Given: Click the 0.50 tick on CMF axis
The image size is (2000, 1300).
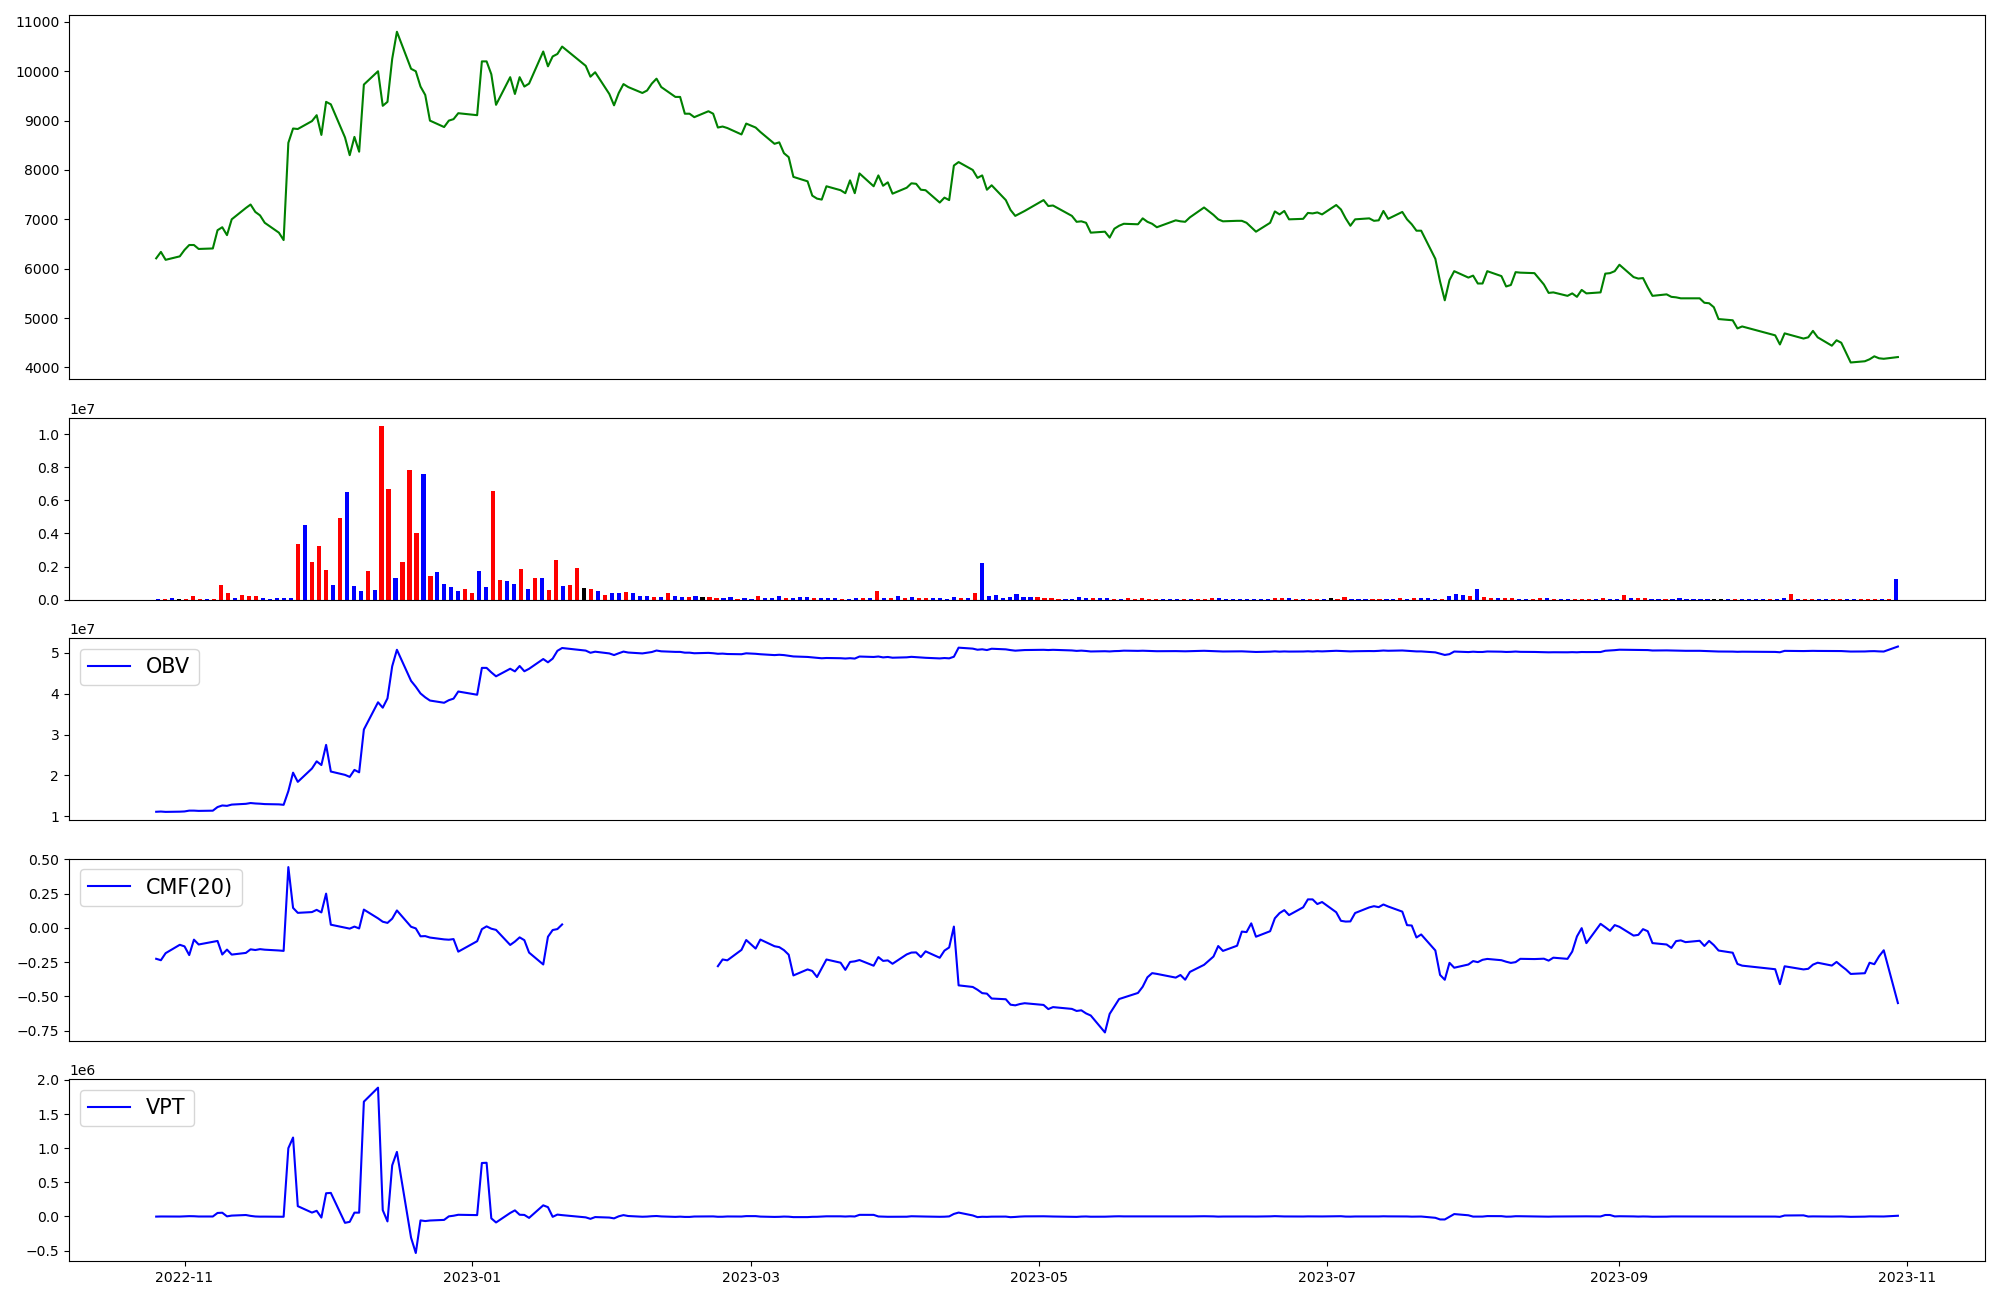Looking at the screenshot, I should [43, 860].
